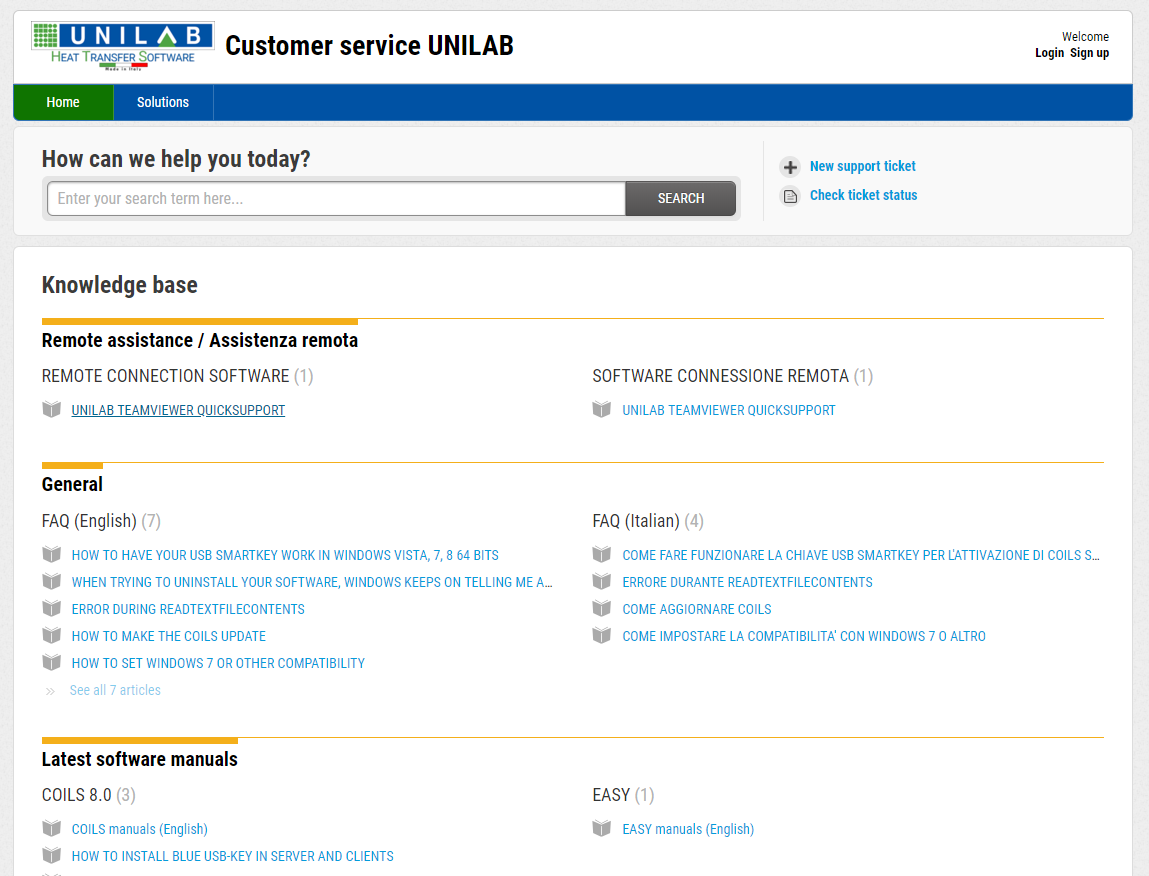Image resolution: width=1149 pixels, height=876 pixels.
Task: Click the Sign up link
Action: 1090,53
